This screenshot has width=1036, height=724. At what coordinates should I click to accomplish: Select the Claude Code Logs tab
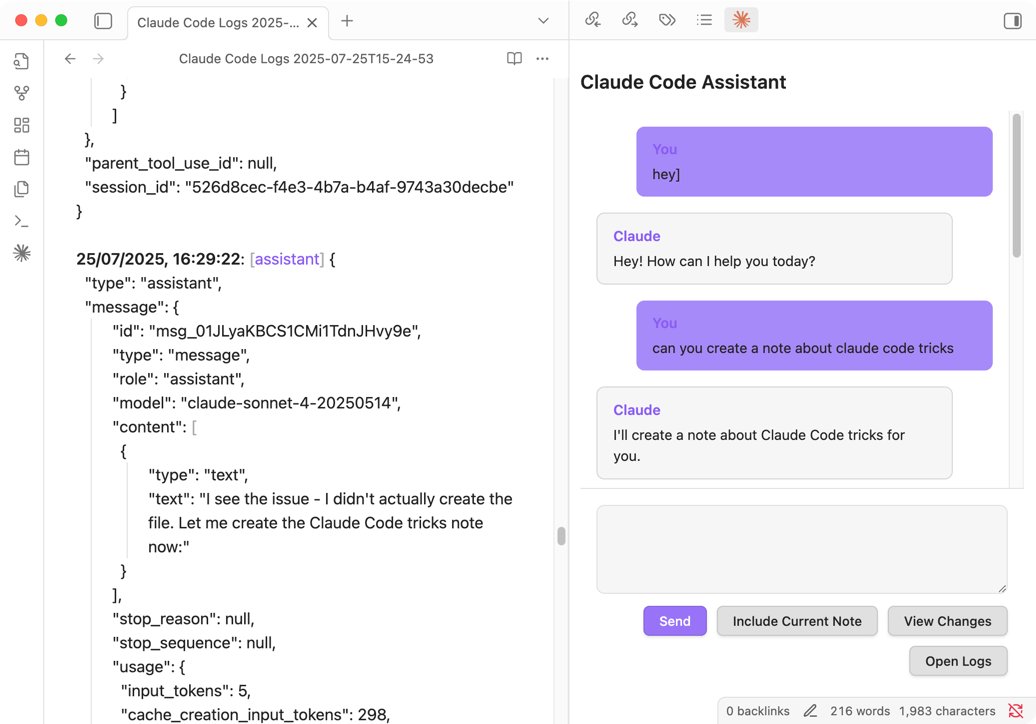coord(227,22)
